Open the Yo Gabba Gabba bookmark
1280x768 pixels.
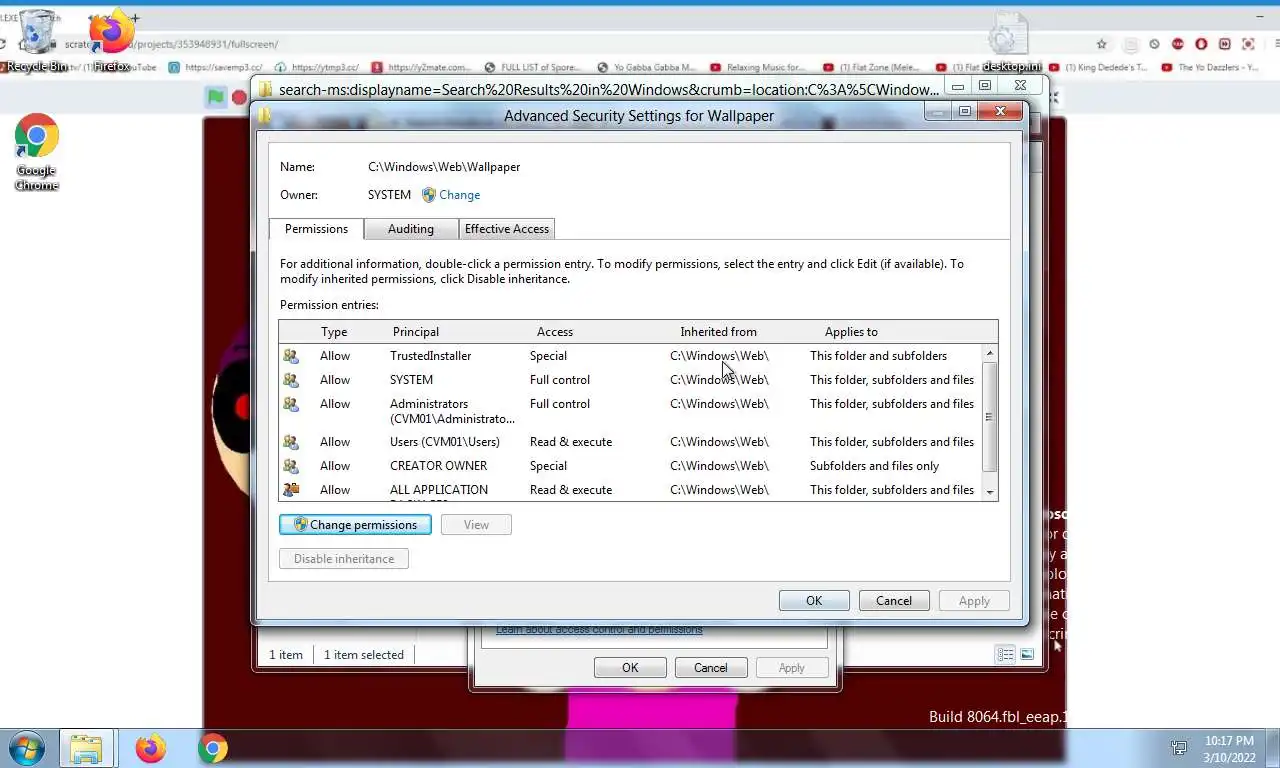point(647,68)
